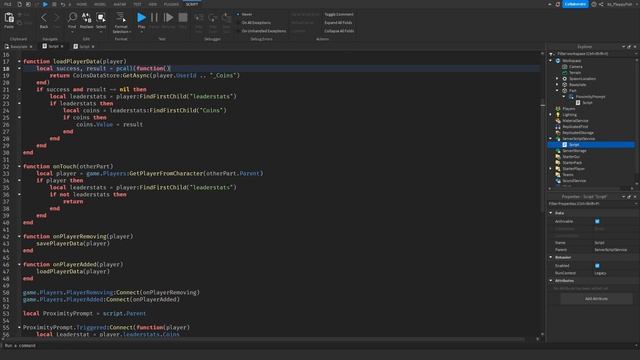Expand the Lighting tree node
This screenshot has width=640, height=360.
551,115
